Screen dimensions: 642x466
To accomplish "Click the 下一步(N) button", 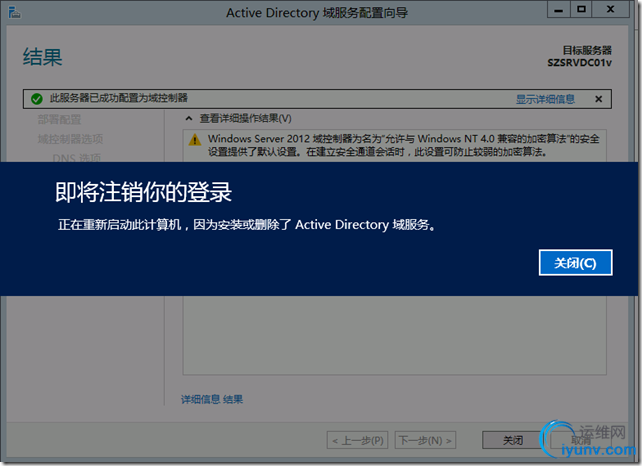I will click(425, 441).
